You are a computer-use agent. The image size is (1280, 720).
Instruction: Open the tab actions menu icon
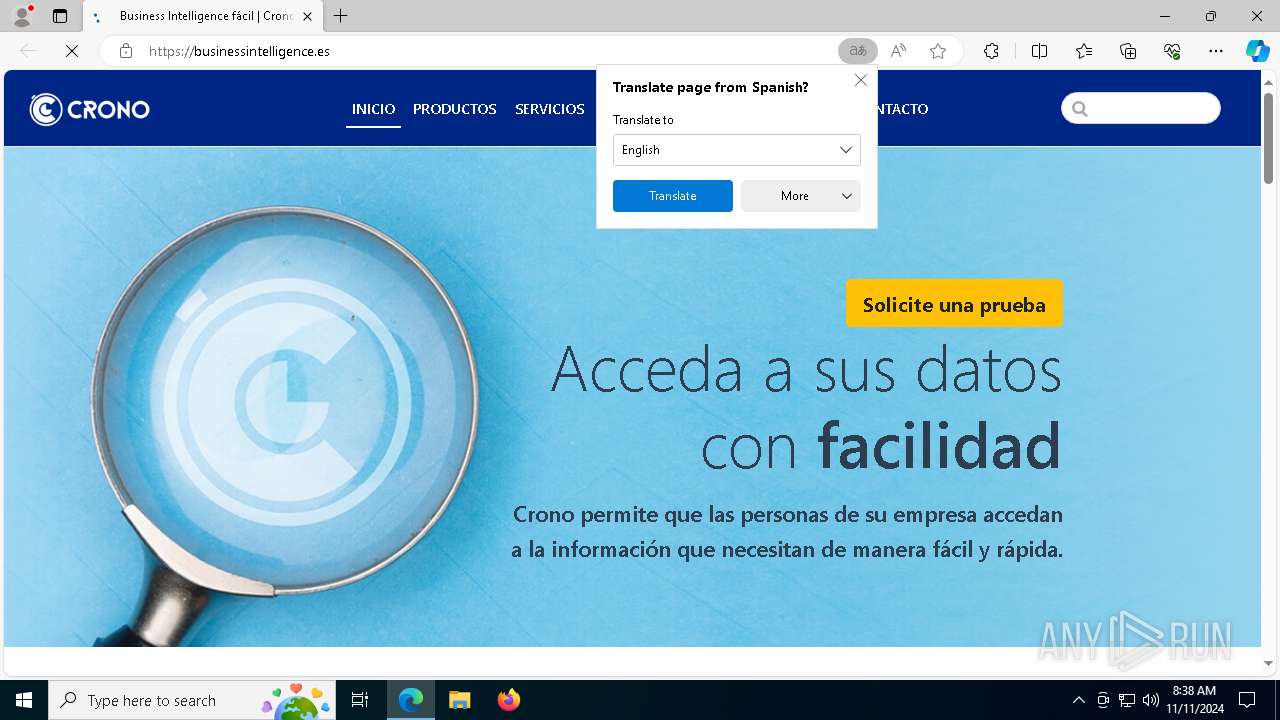(x=60, y=16)
